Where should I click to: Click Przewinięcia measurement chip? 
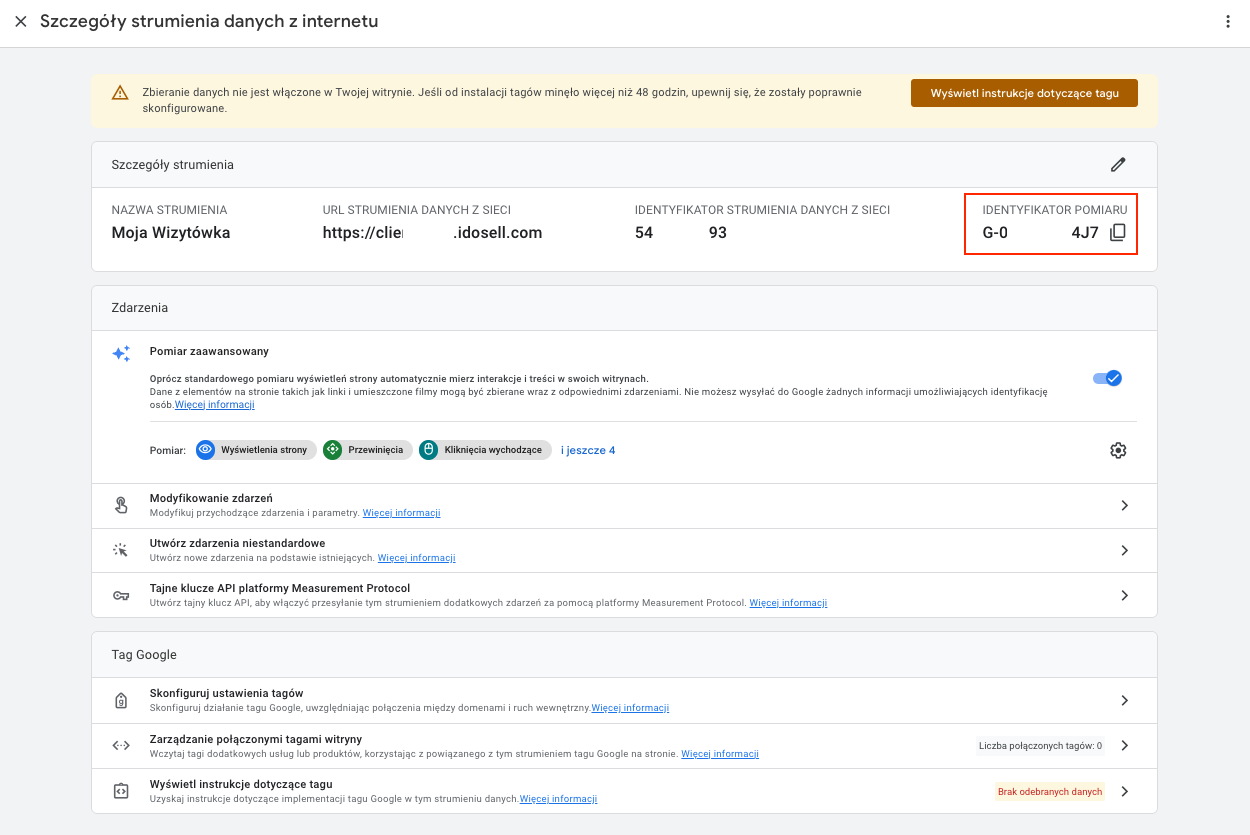click(x=367, y=450)
